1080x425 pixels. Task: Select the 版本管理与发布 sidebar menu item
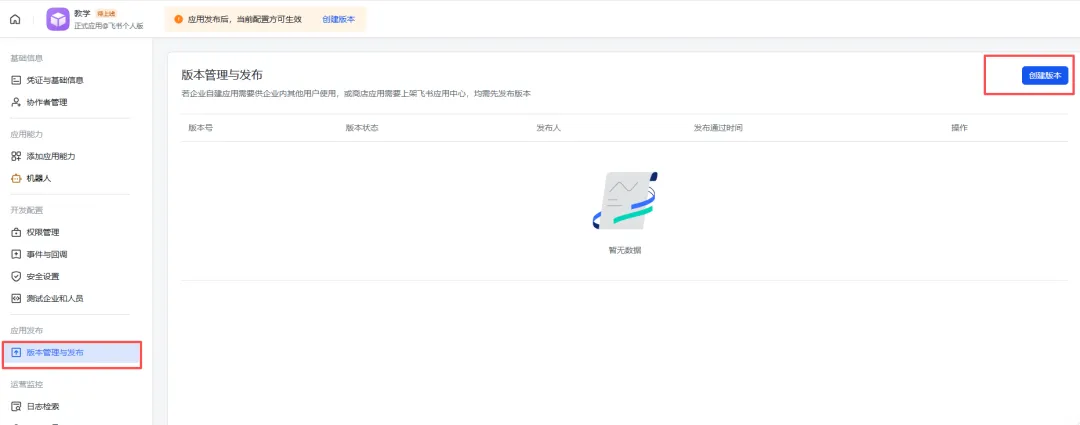[x=72, y=353]
